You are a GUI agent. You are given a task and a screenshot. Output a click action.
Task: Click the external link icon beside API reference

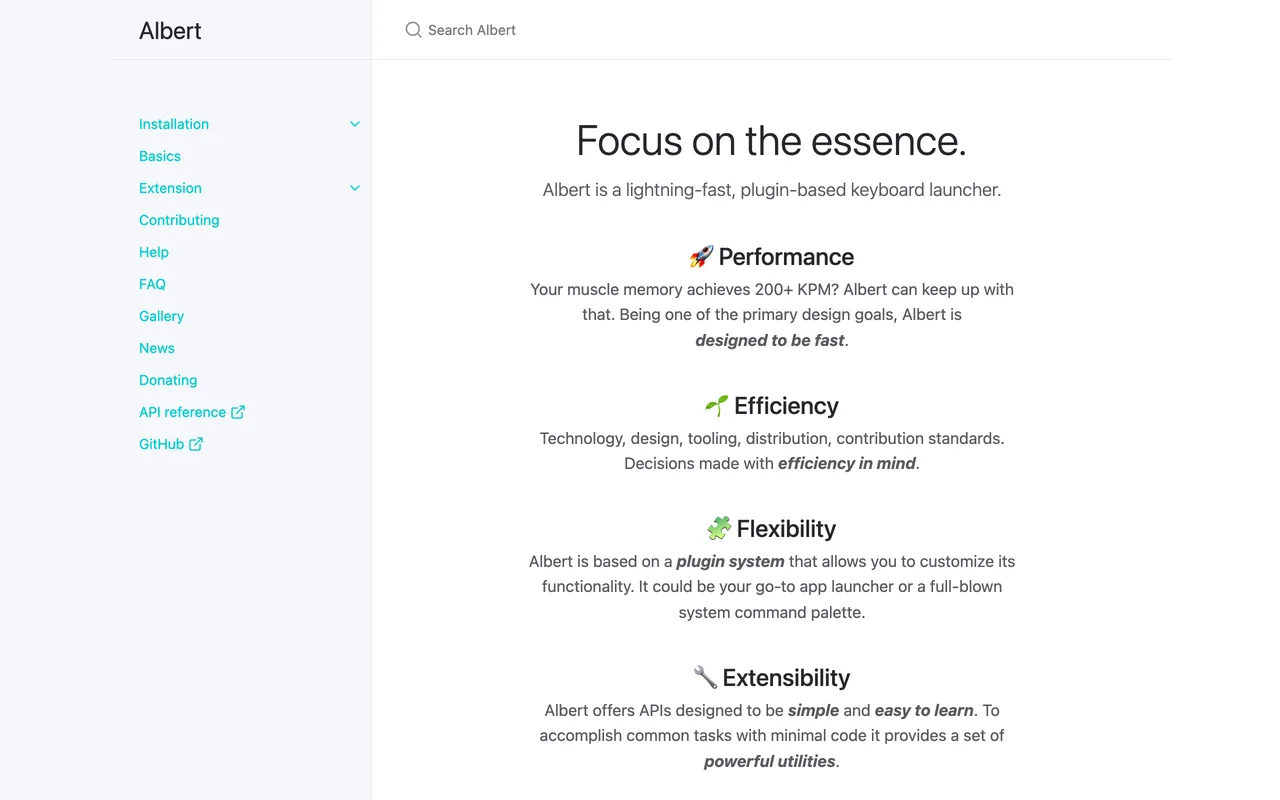pos(238,412)
